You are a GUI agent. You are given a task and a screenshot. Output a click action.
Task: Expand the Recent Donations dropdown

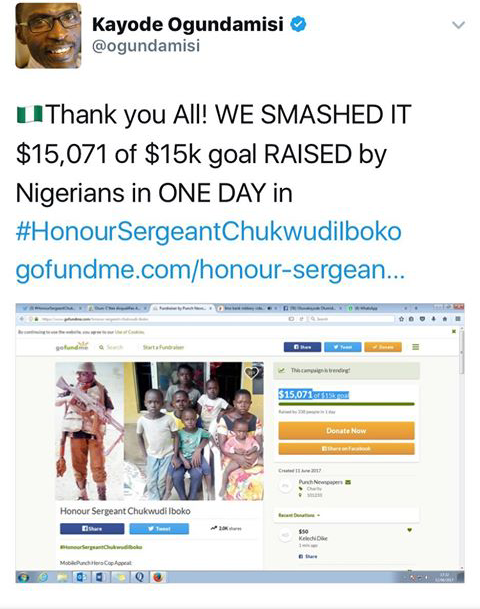[299, 515]
